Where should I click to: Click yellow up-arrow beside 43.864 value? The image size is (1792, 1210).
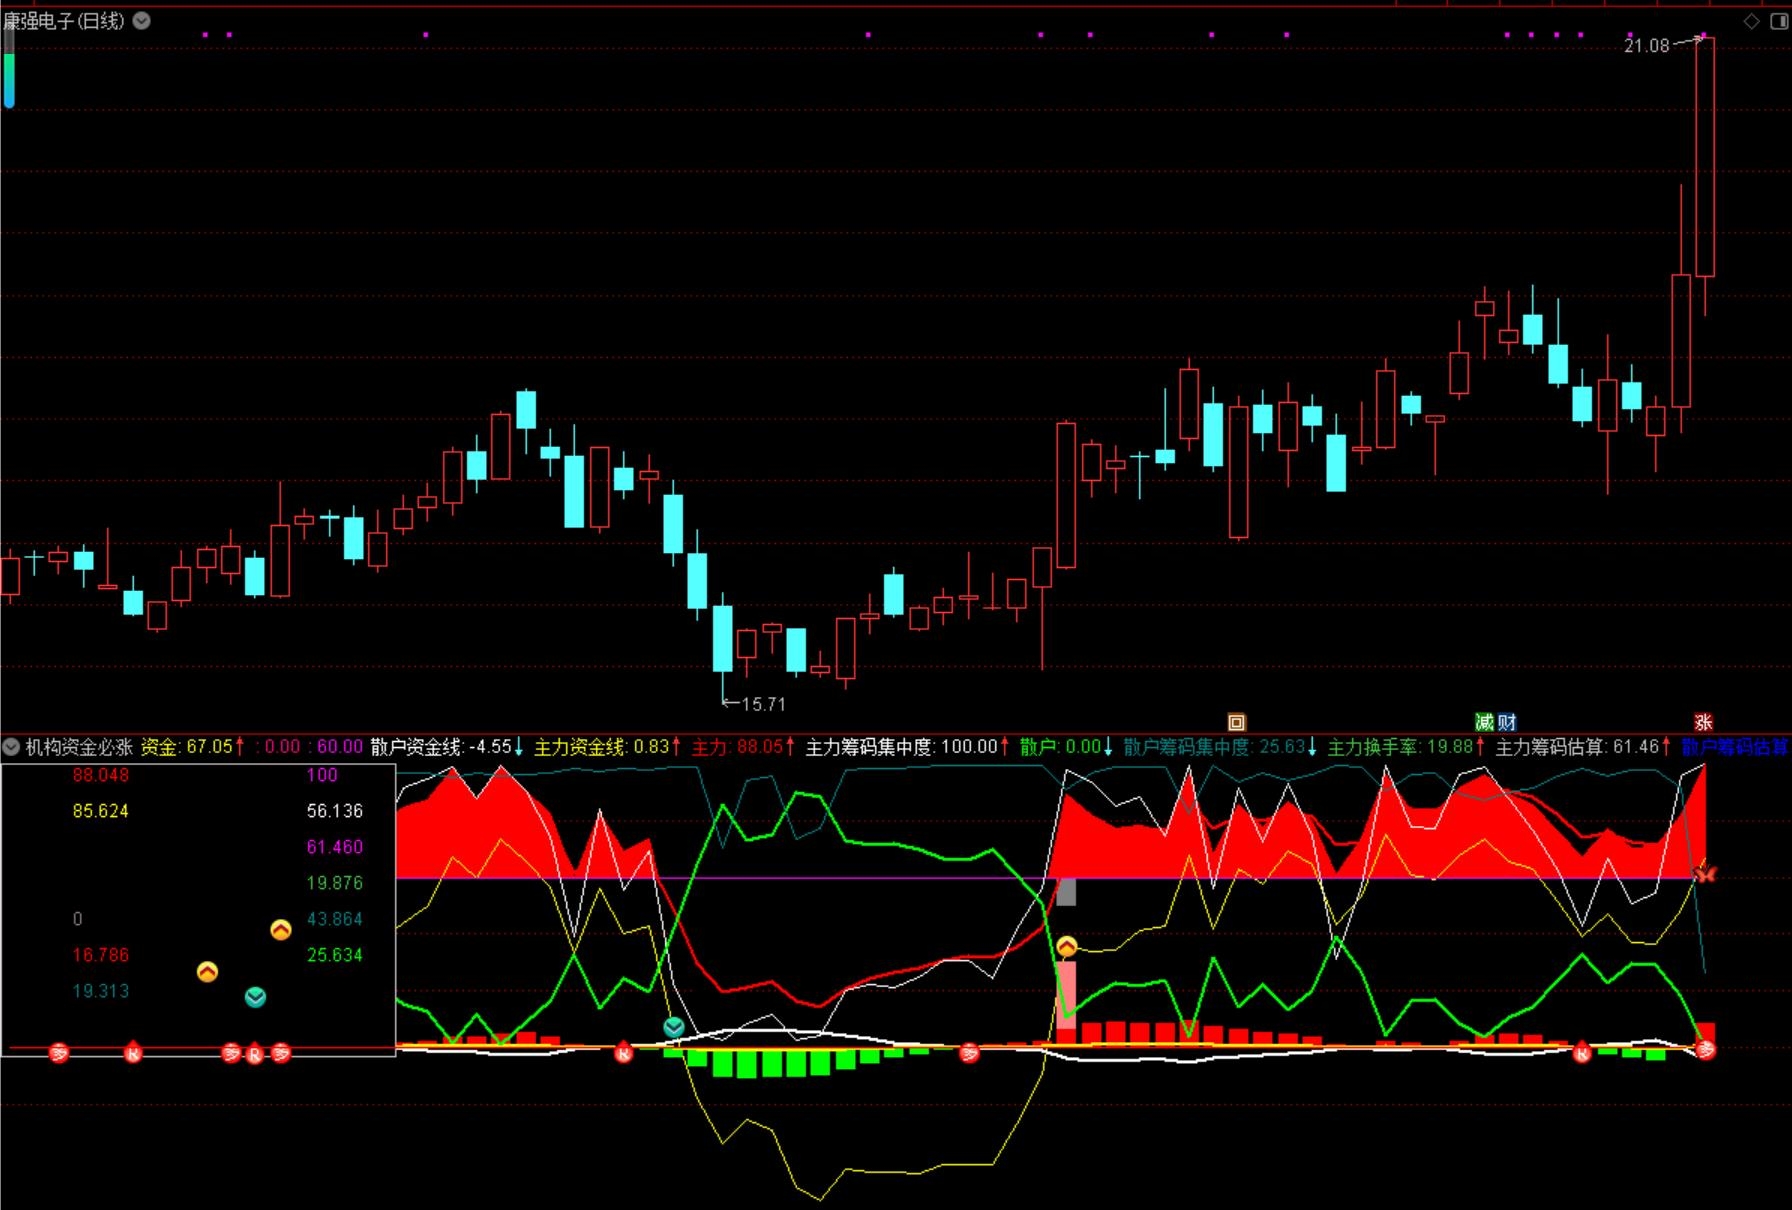(x=281, y=930)
